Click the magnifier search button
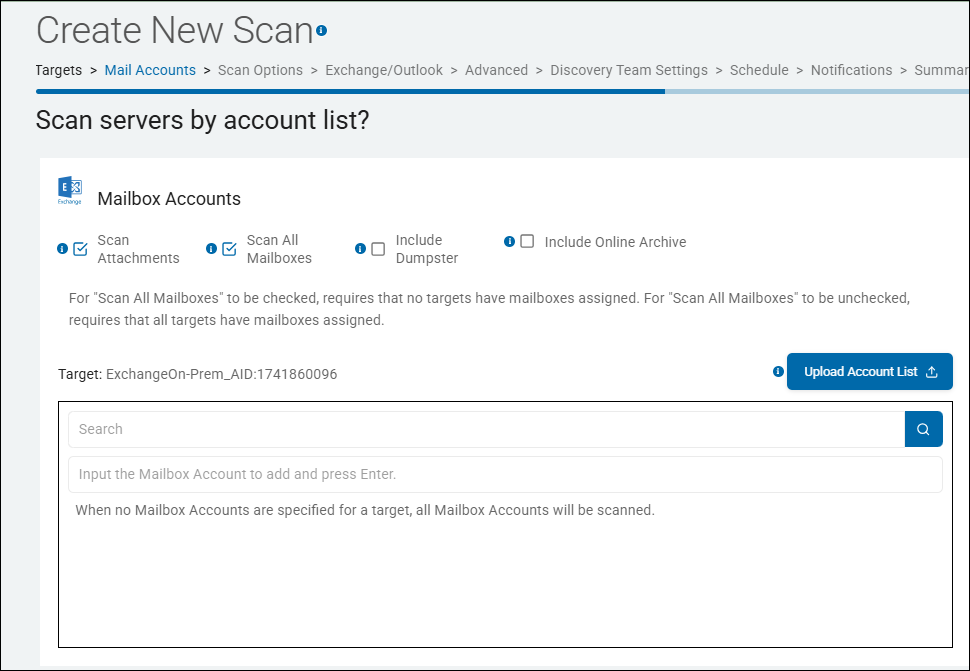970x671 pixels. (x=924, y=429)
